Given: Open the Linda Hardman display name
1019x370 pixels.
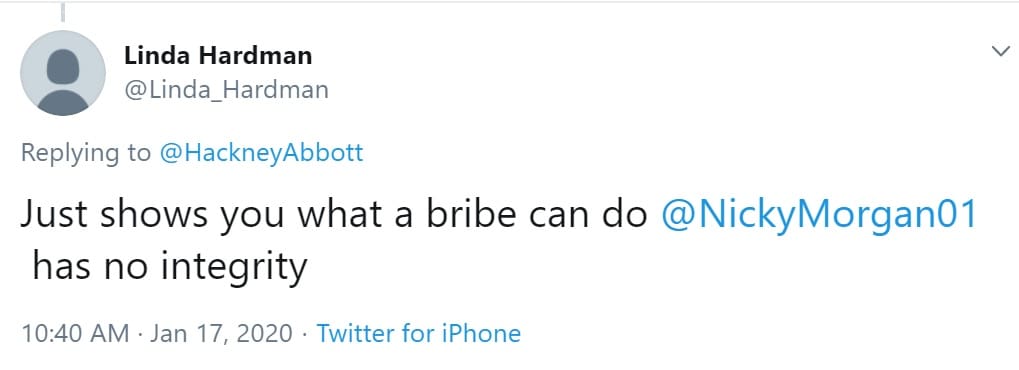Looking at the screenshot, I should tap(218, 56).
